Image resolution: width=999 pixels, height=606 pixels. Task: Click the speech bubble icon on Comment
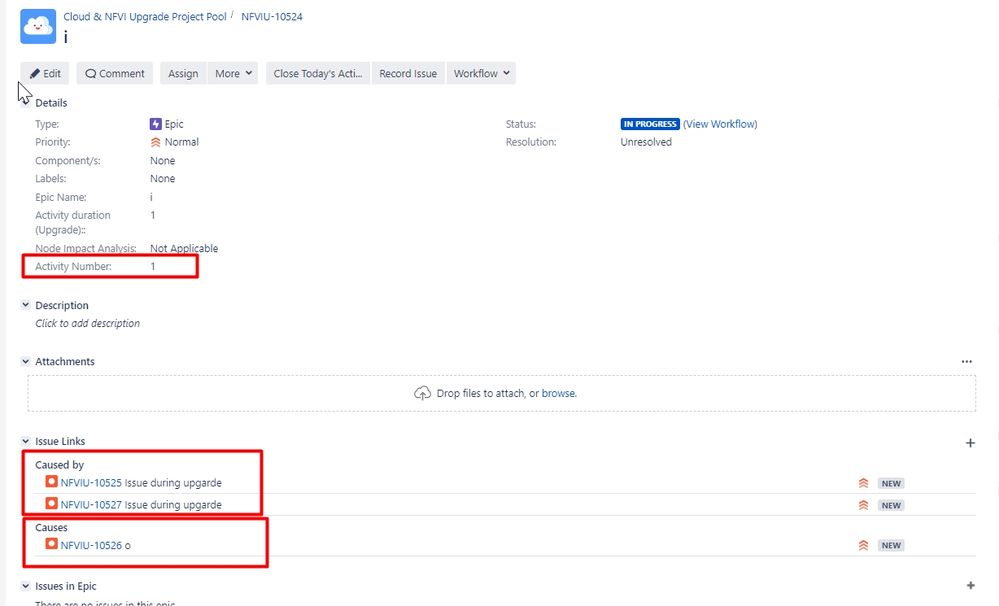click(90, 73)
